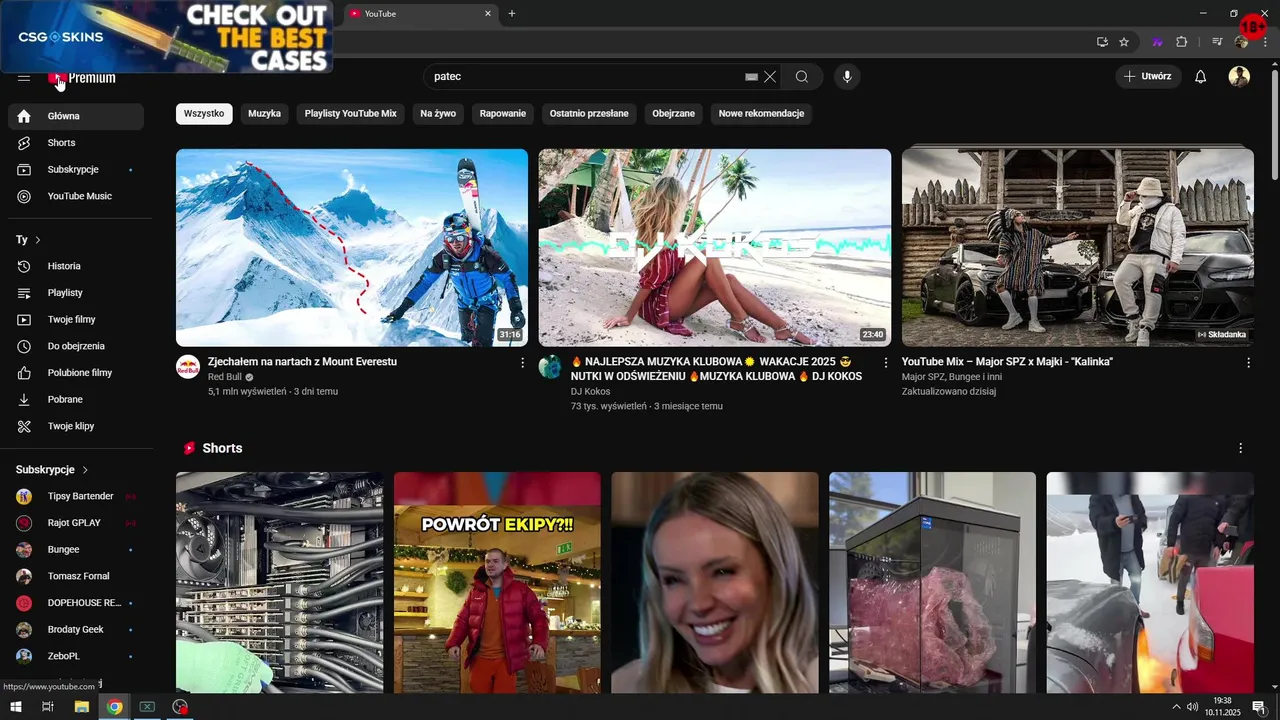Open Twoje filmy in the sidebar
This screenshot has width=1280, height=720.
76,319
